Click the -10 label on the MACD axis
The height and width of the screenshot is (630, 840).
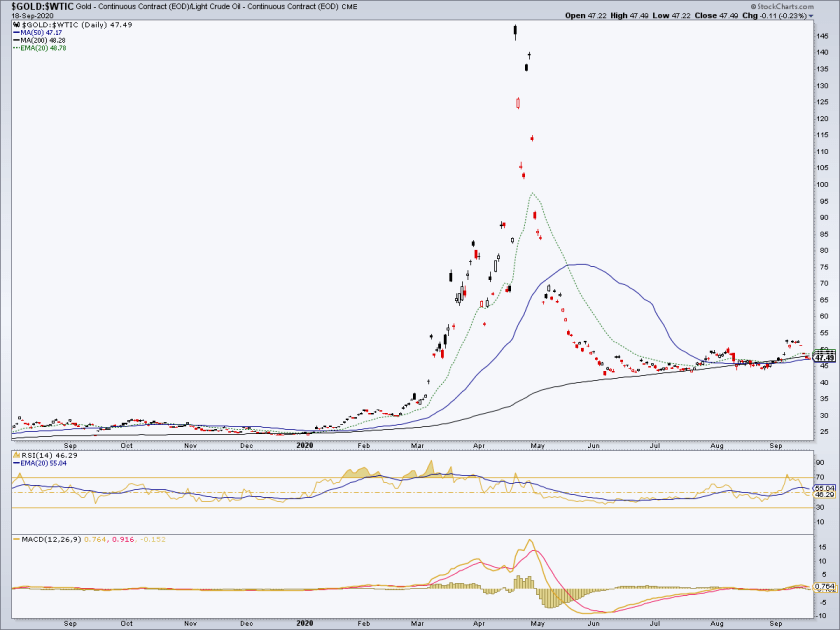(x=822, y=615)
